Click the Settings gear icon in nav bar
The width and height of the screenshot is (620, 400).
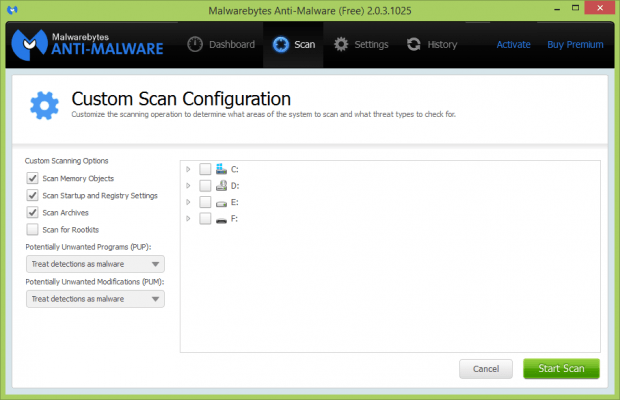coord(341,44)
